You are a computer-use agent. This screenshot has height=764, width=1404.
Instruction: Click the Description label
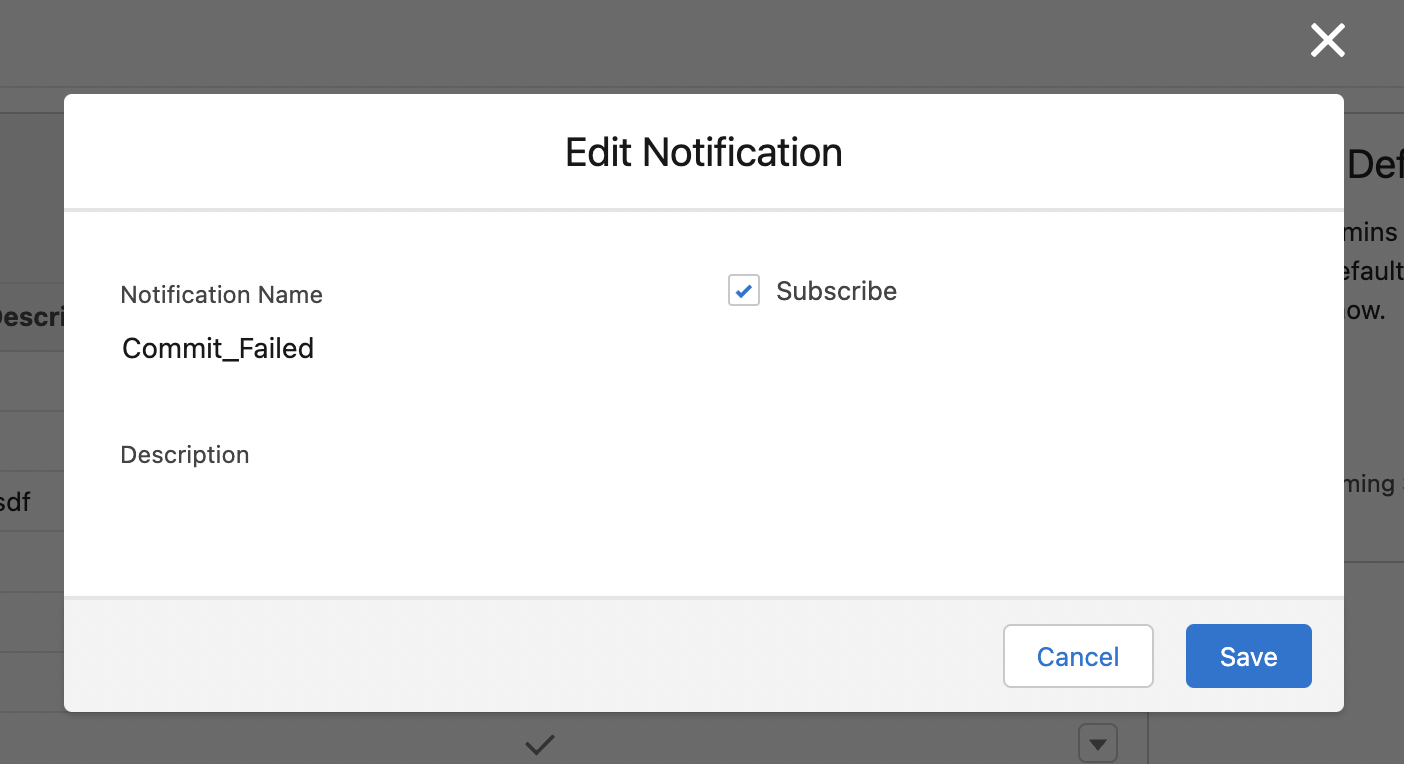click(185, 455)
